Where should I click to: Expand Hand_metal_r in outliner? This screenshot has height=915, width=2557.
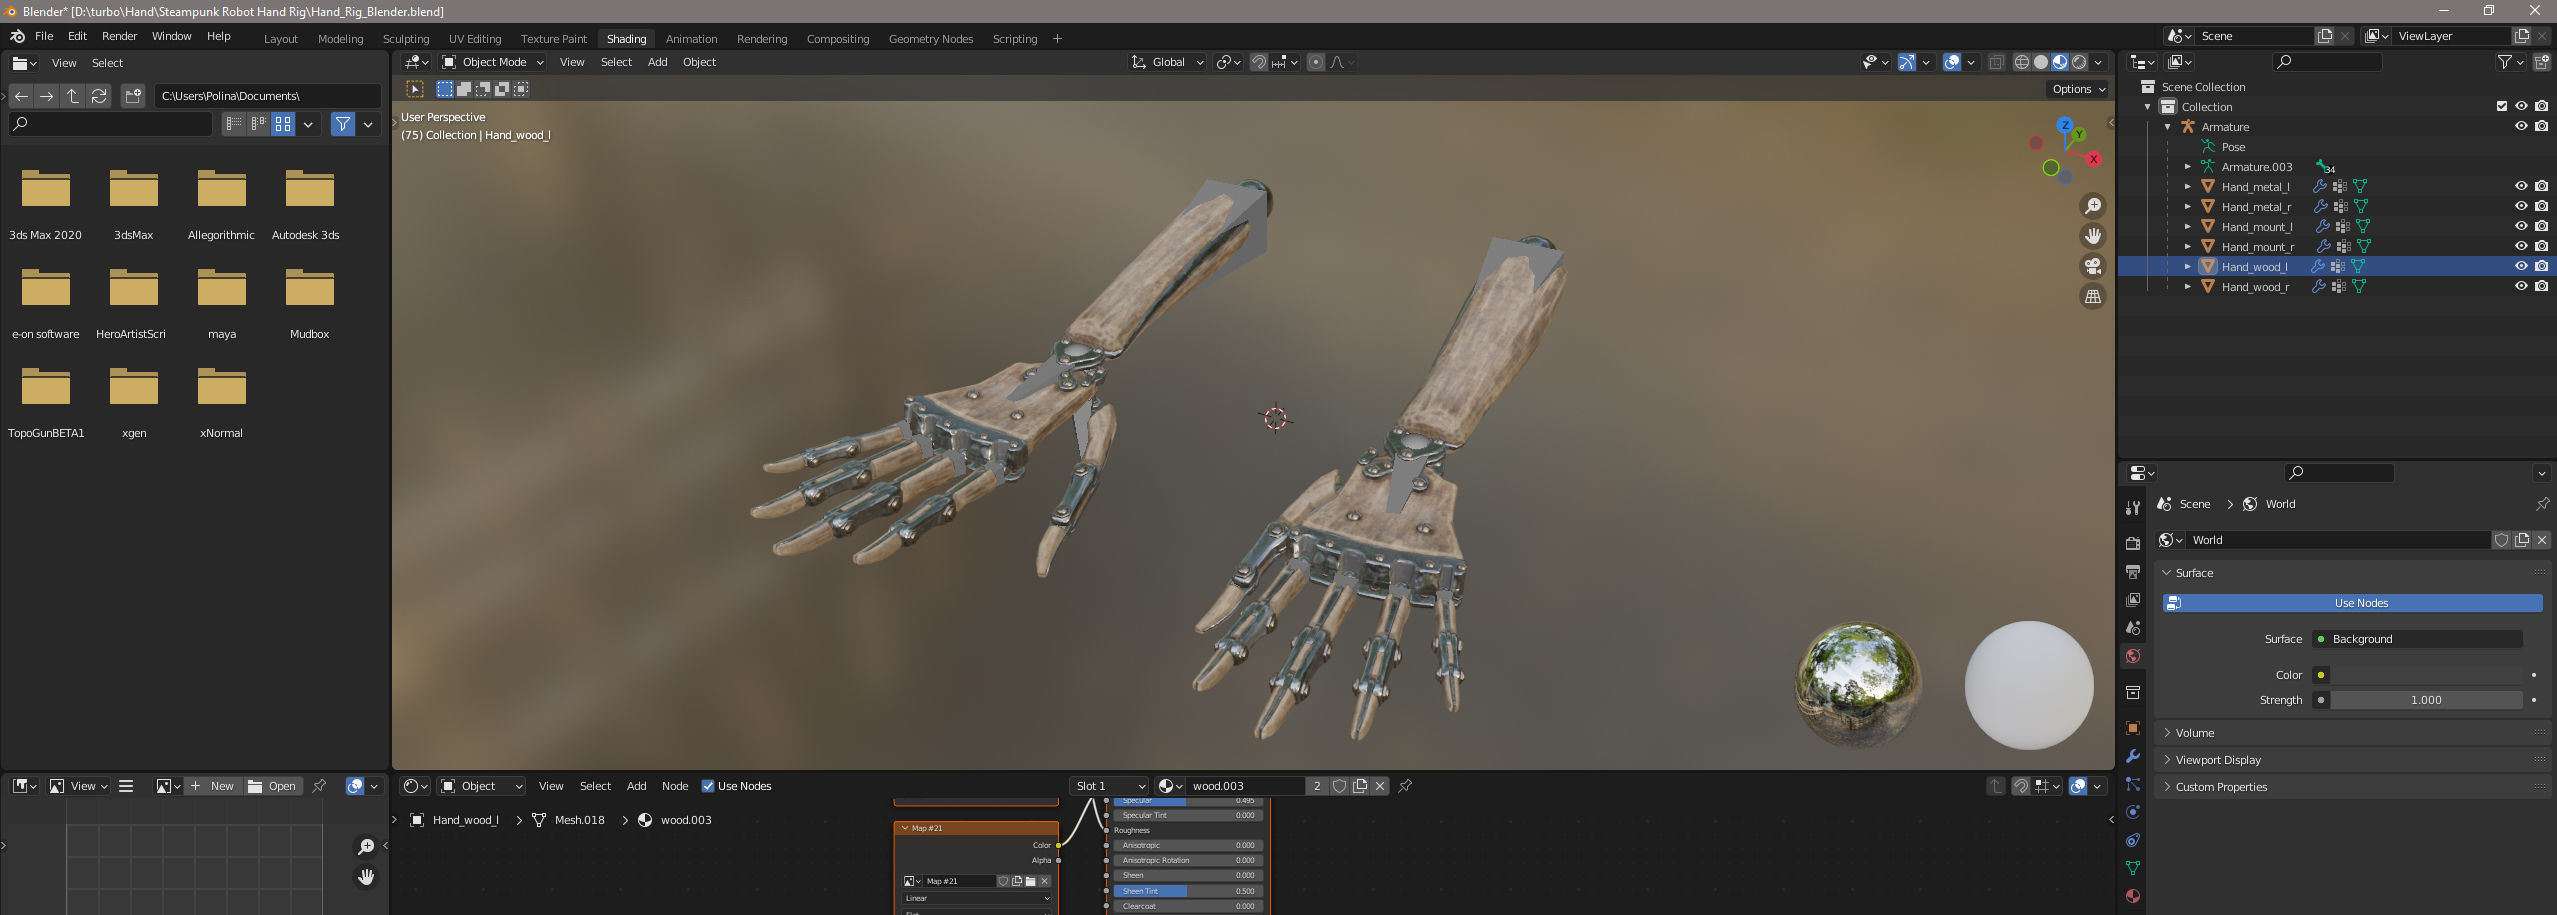click(x=2187, y=206)
